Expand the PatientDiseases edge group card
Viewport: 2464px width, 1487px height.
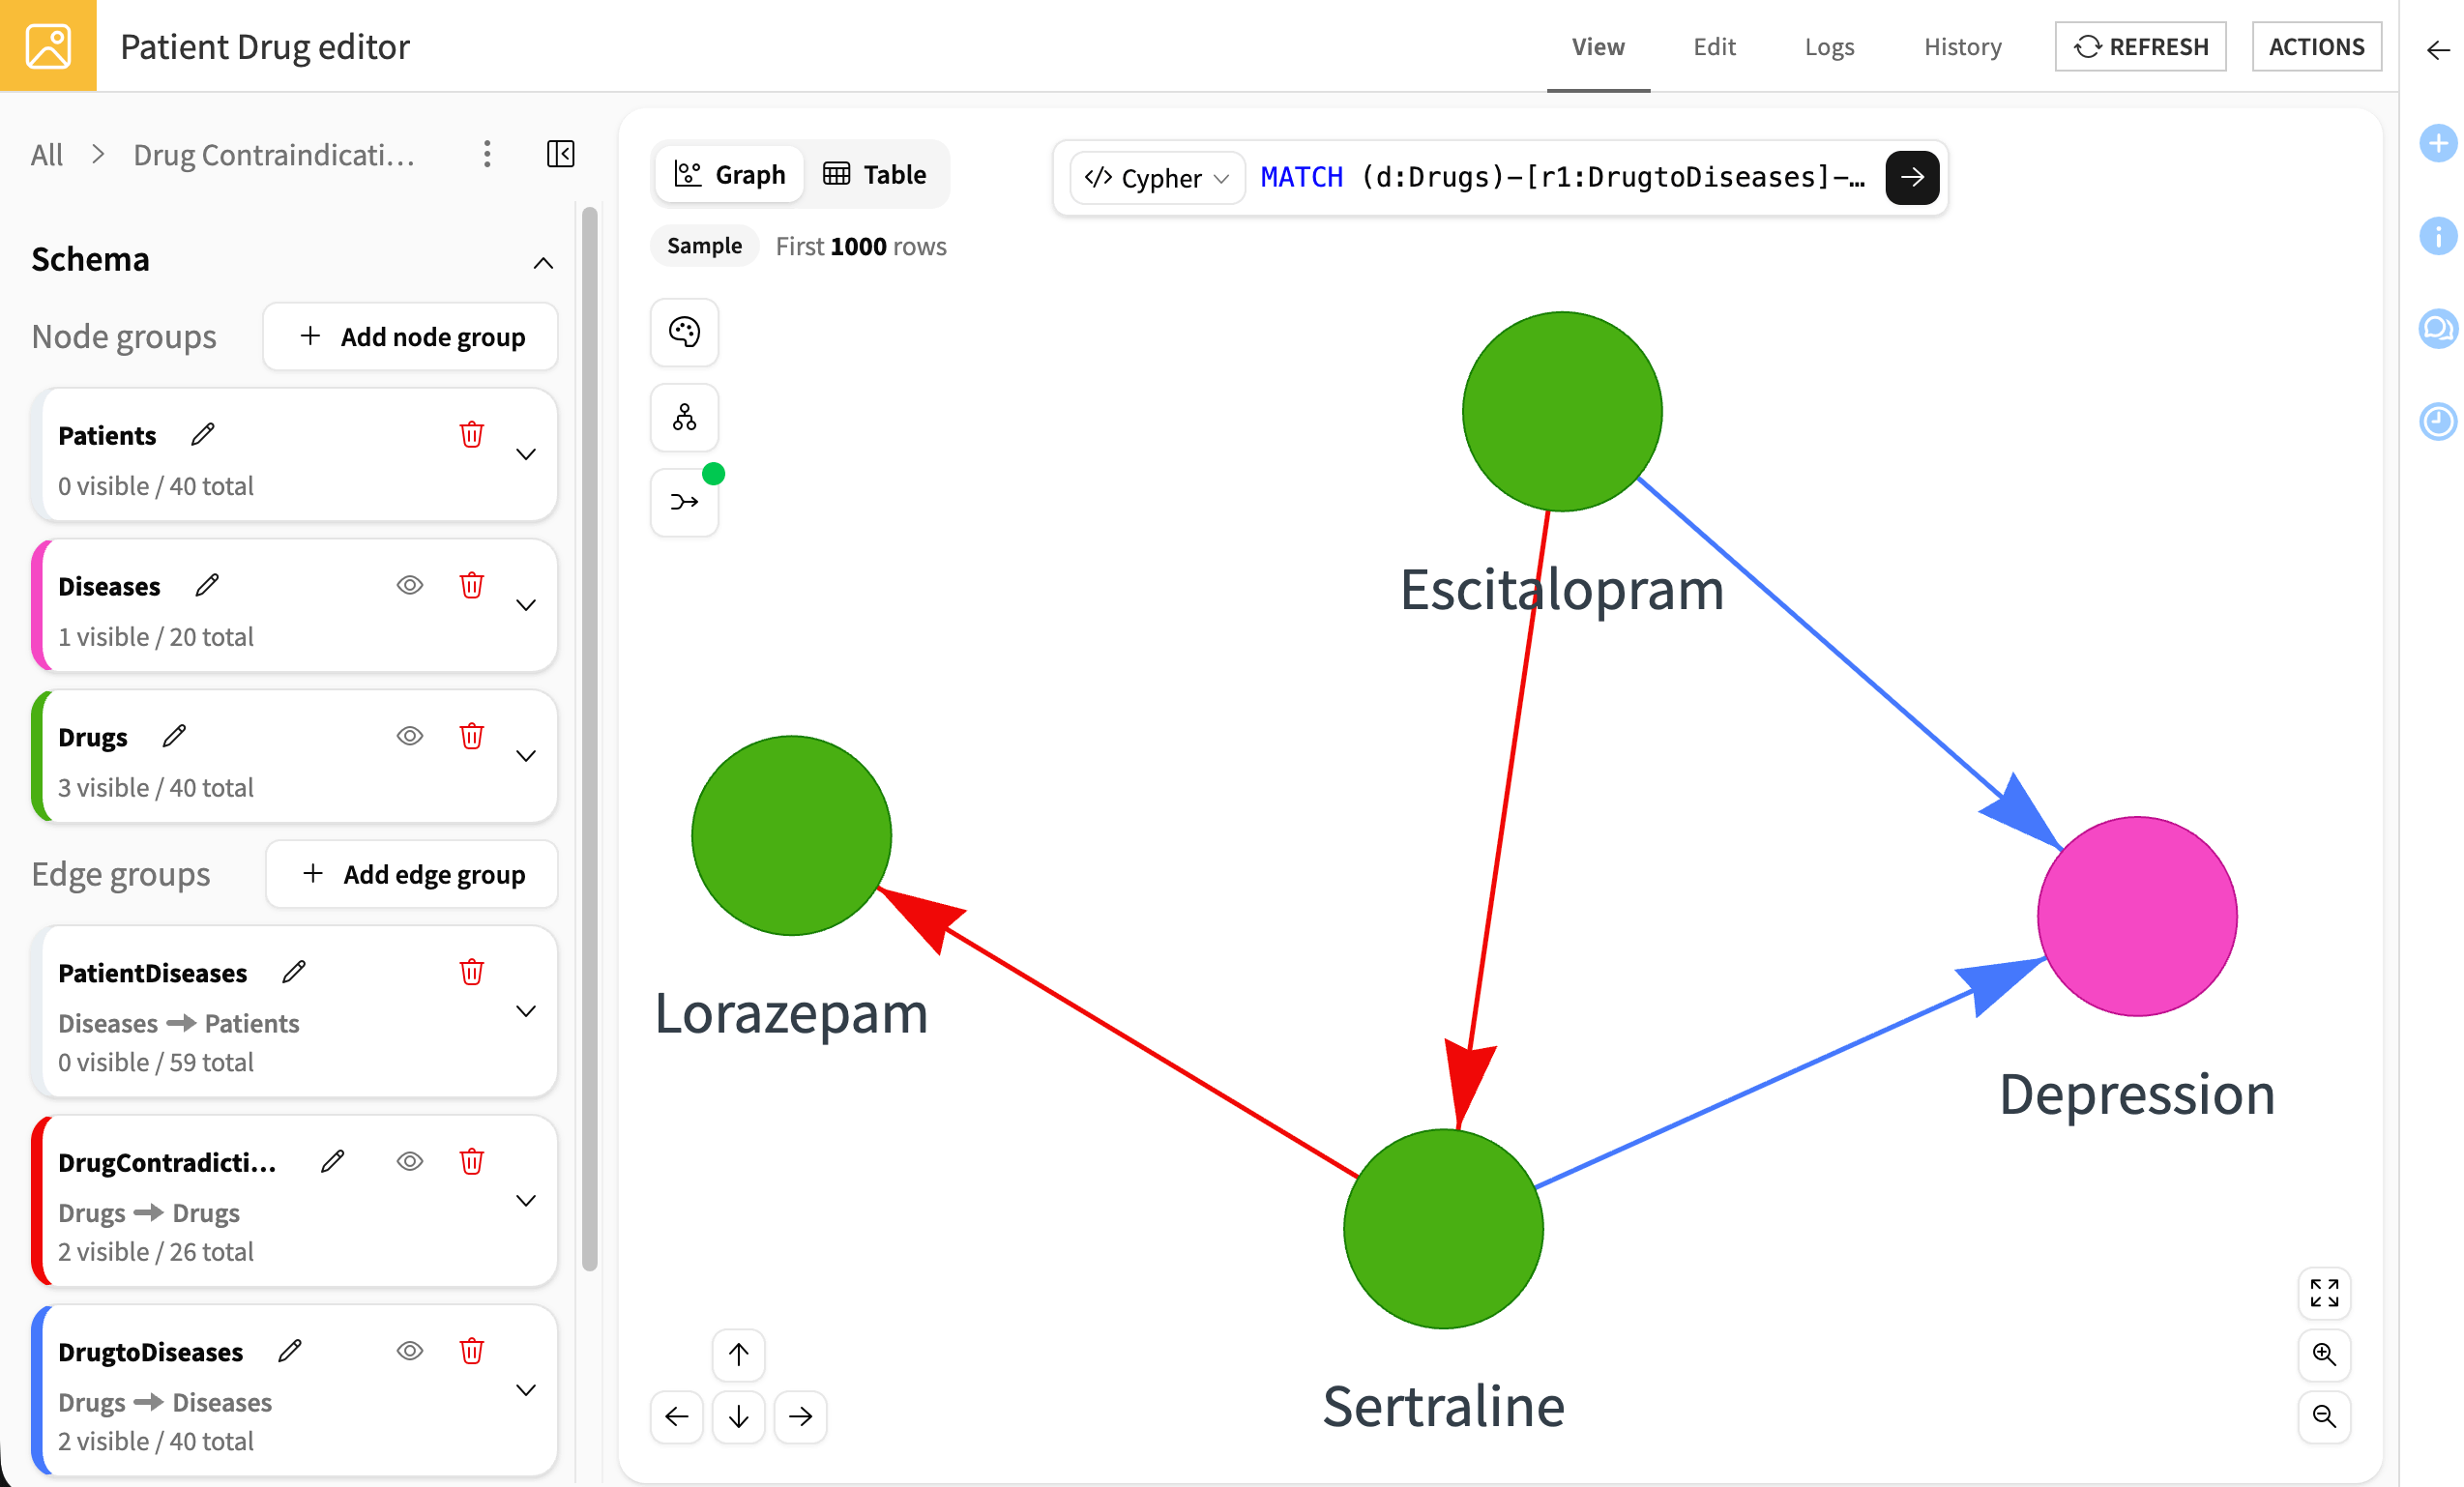click(x=526, y=1012)
